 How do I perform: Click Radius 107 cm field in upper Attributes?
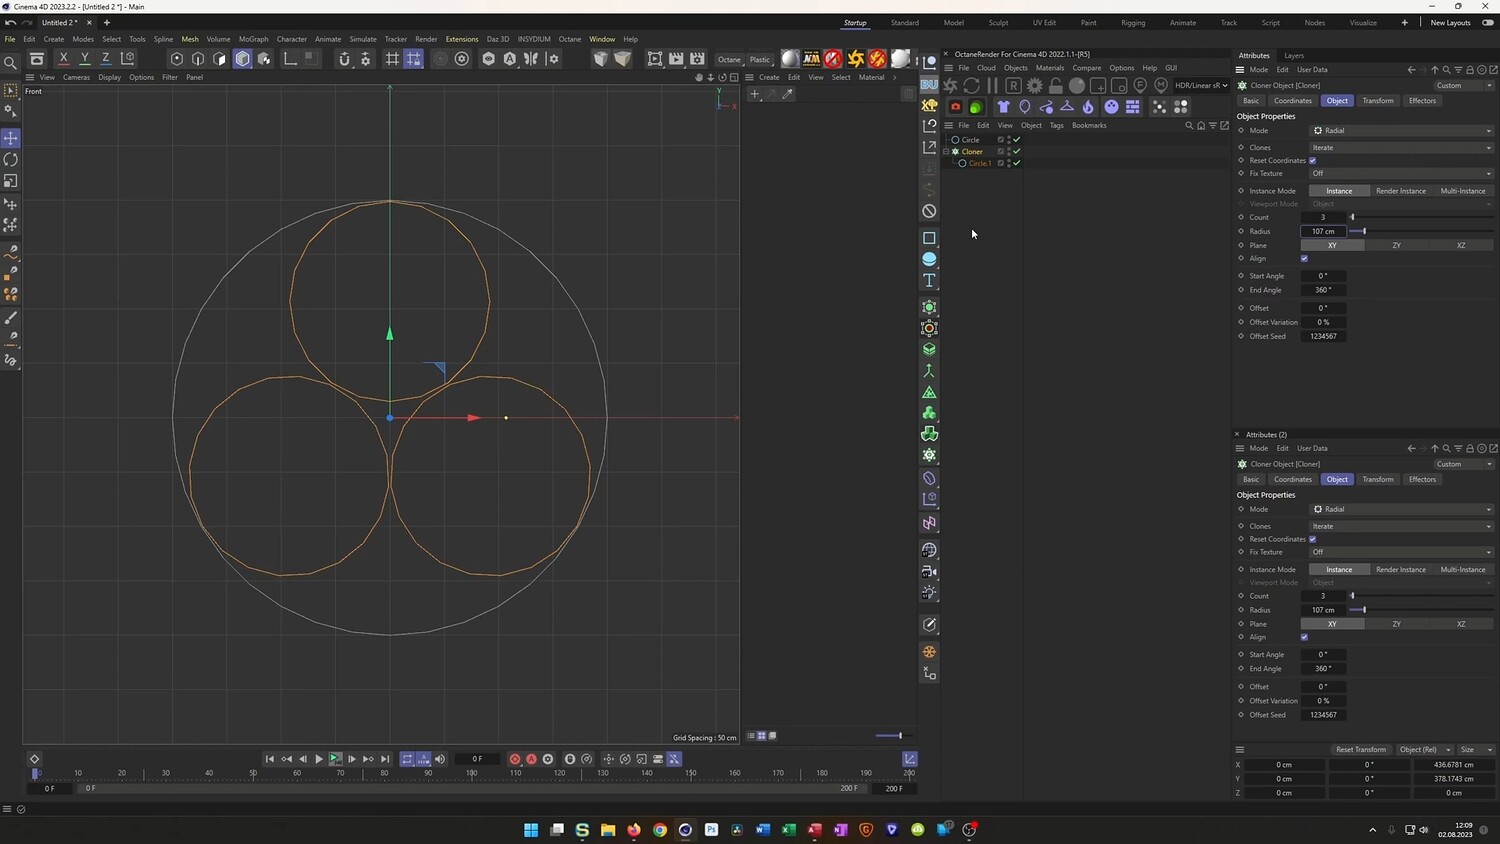point(1323,232)
